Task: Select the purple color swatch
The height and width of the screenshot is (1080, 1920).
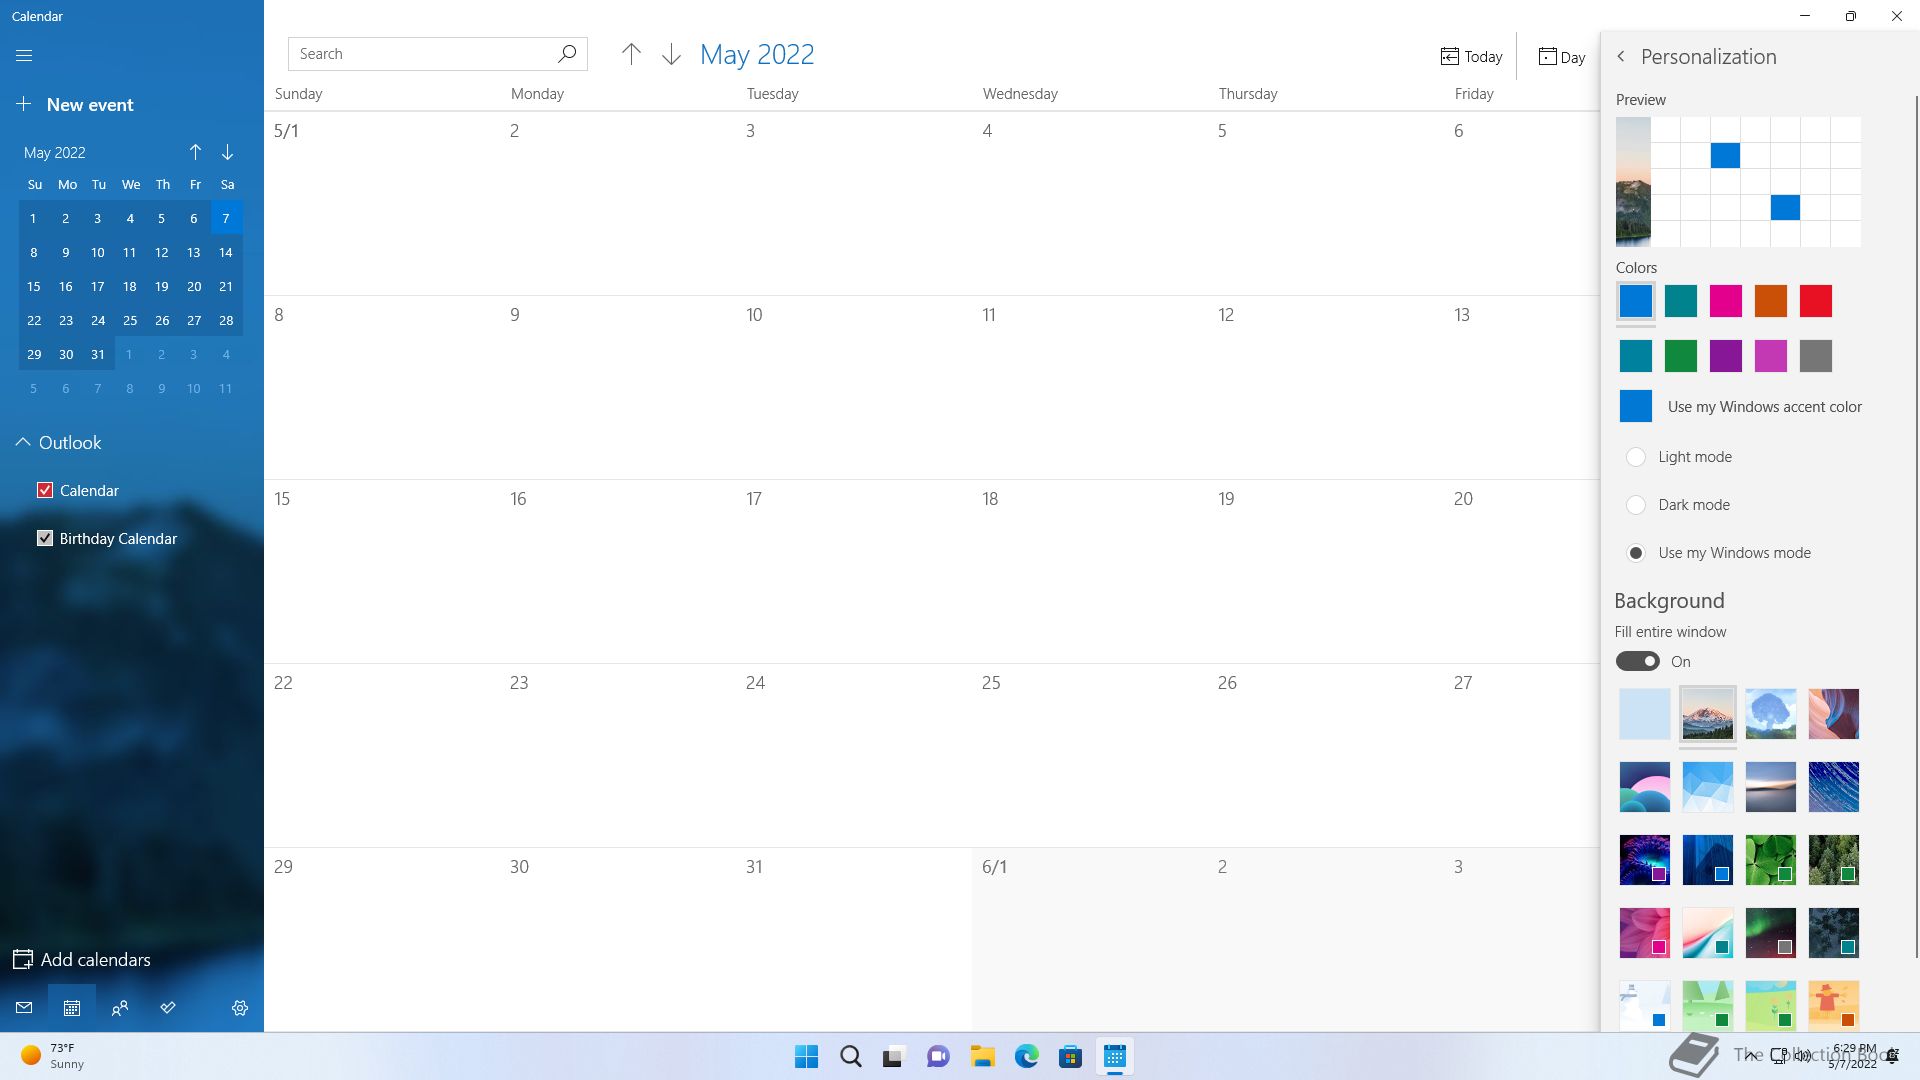Action: pos(1726,356)
